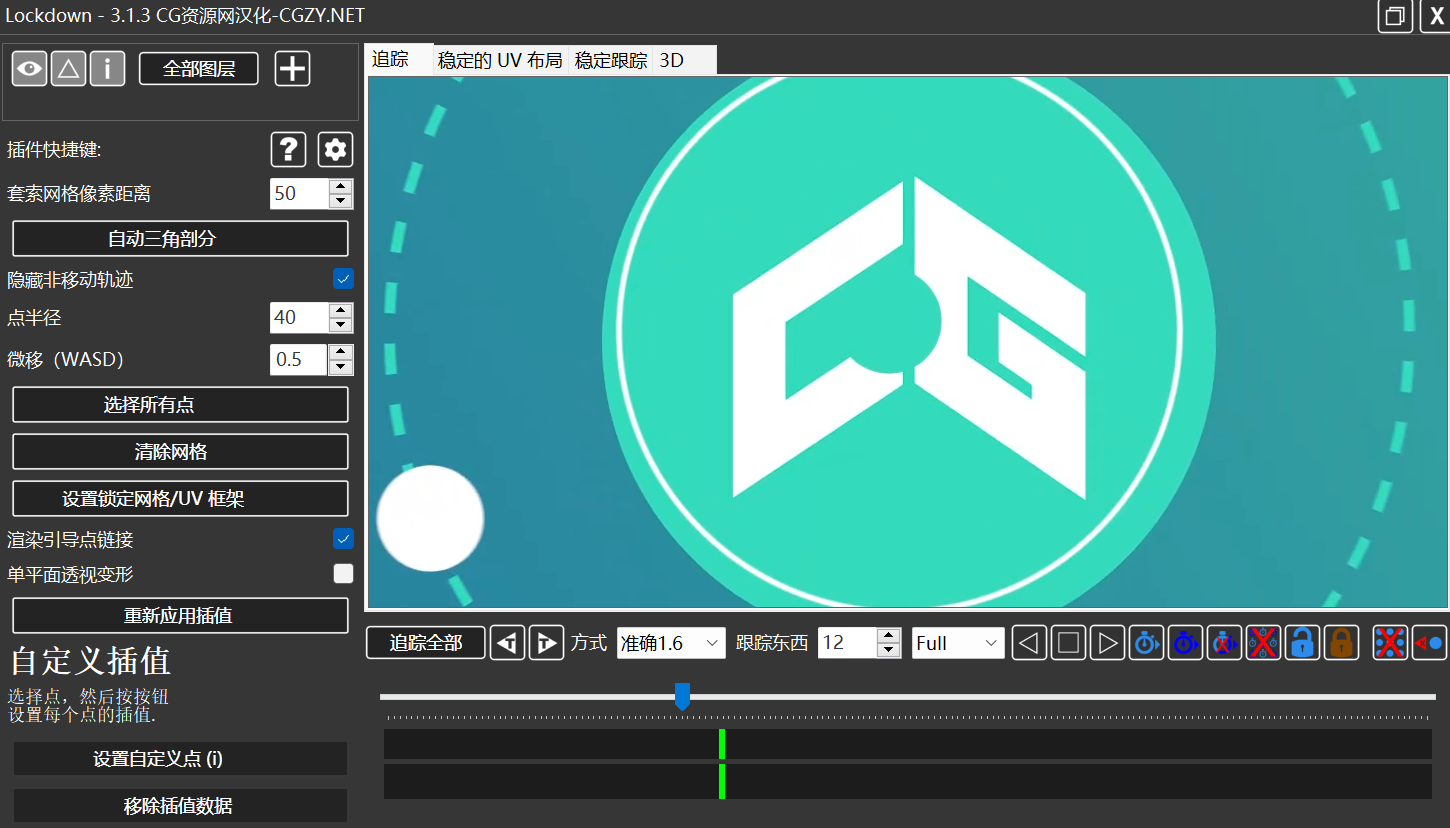Click the red arrow blue dot icon

[1429, 642]
